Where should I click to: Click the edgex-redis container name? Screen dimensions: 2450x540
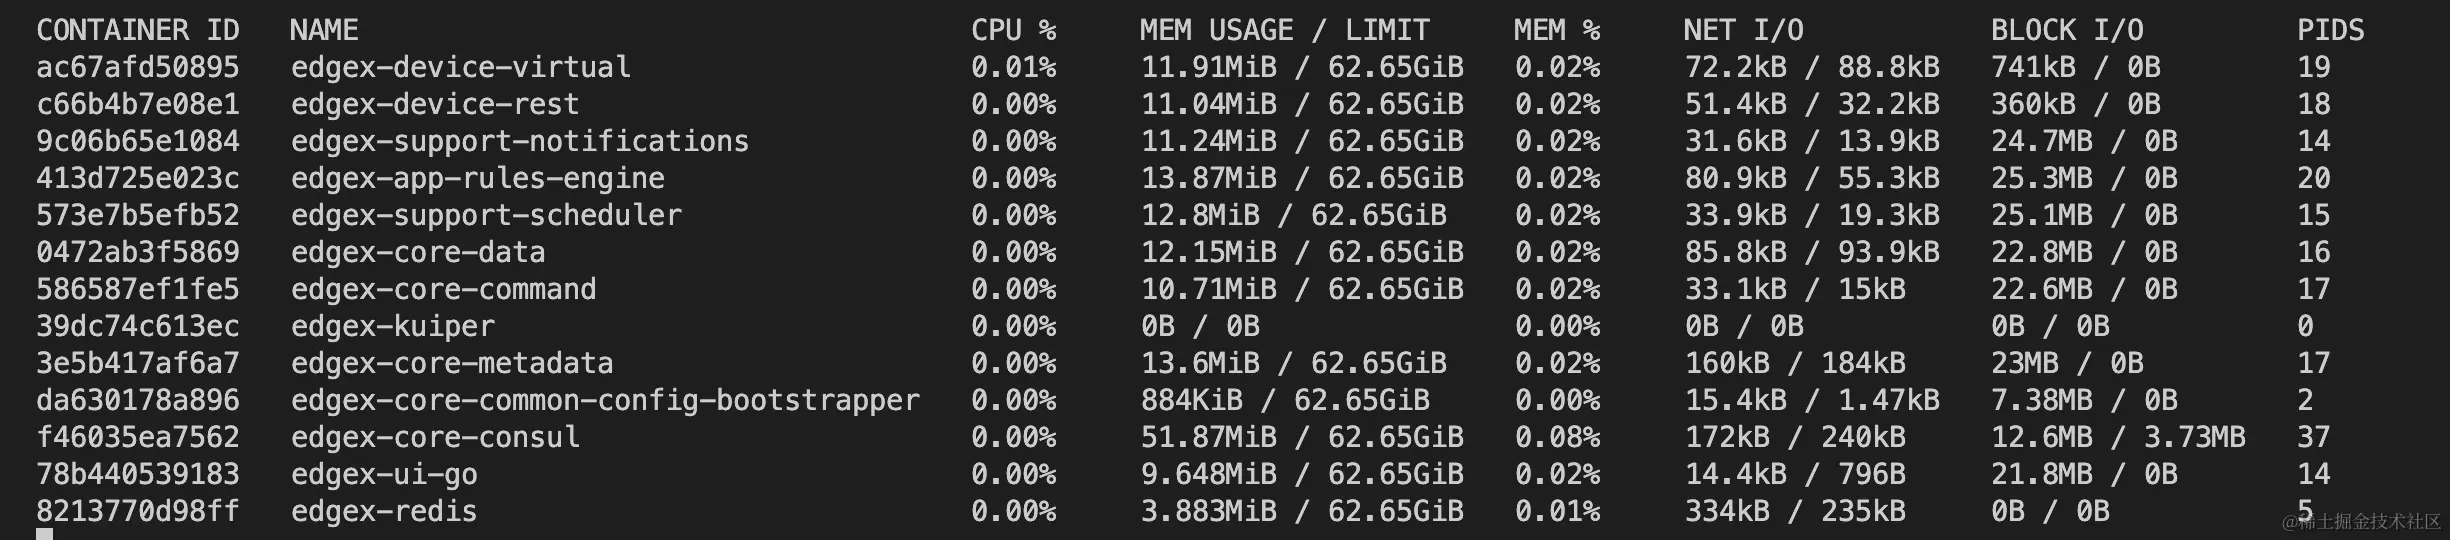[x=384, y=511]
